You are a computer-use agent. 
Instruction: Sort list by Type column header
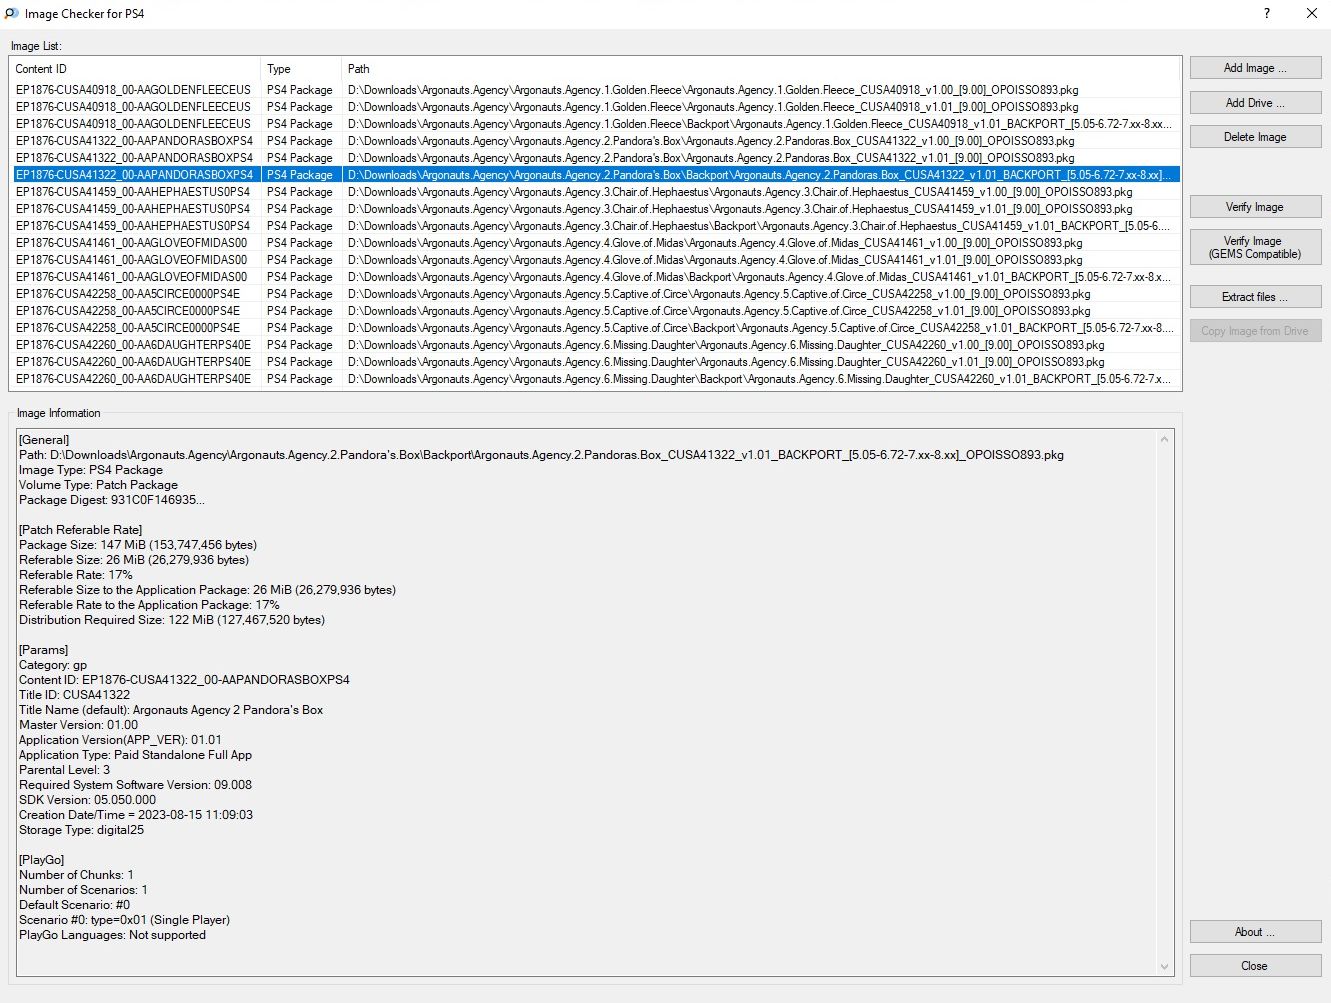click(x=300, y=69)
